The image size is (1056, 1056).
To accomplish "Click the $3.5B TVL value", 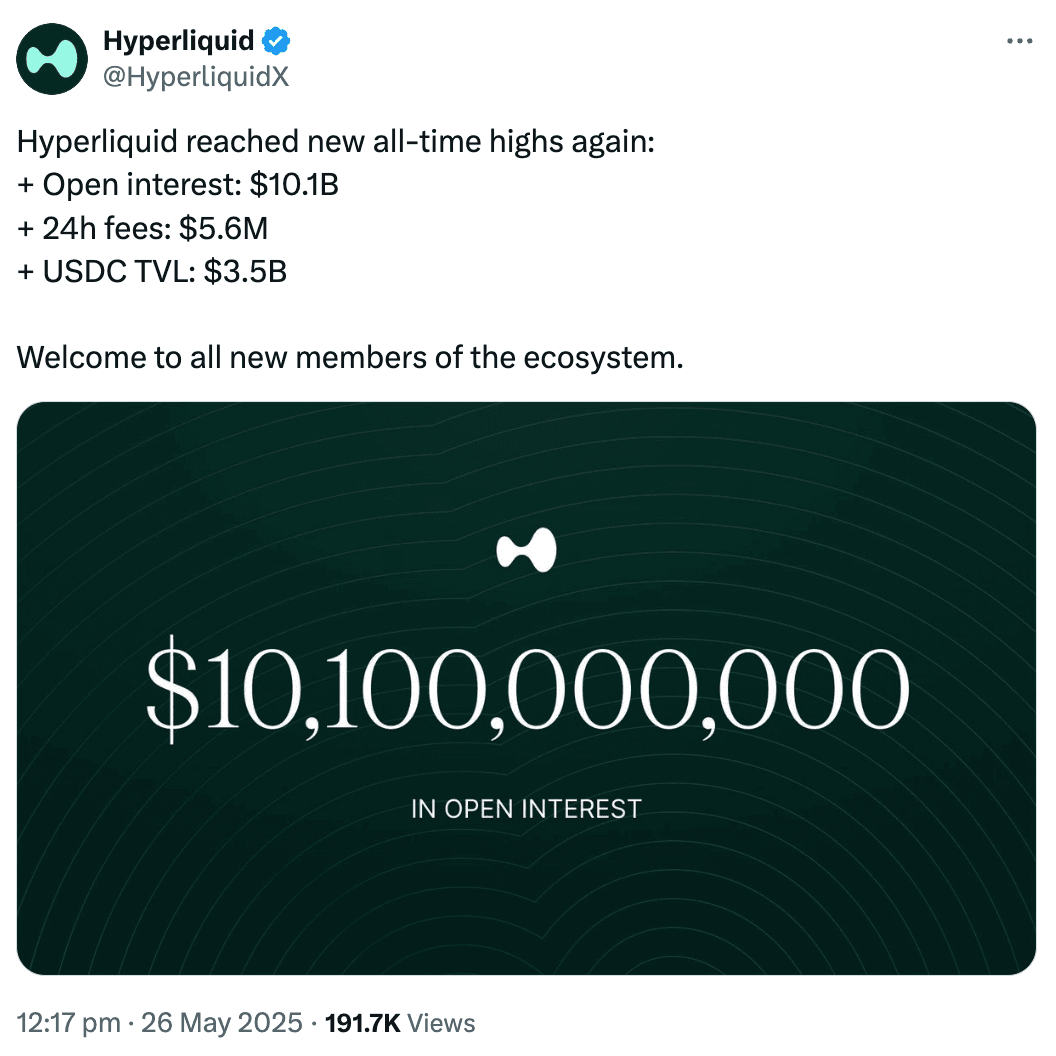I will [245, 272].
